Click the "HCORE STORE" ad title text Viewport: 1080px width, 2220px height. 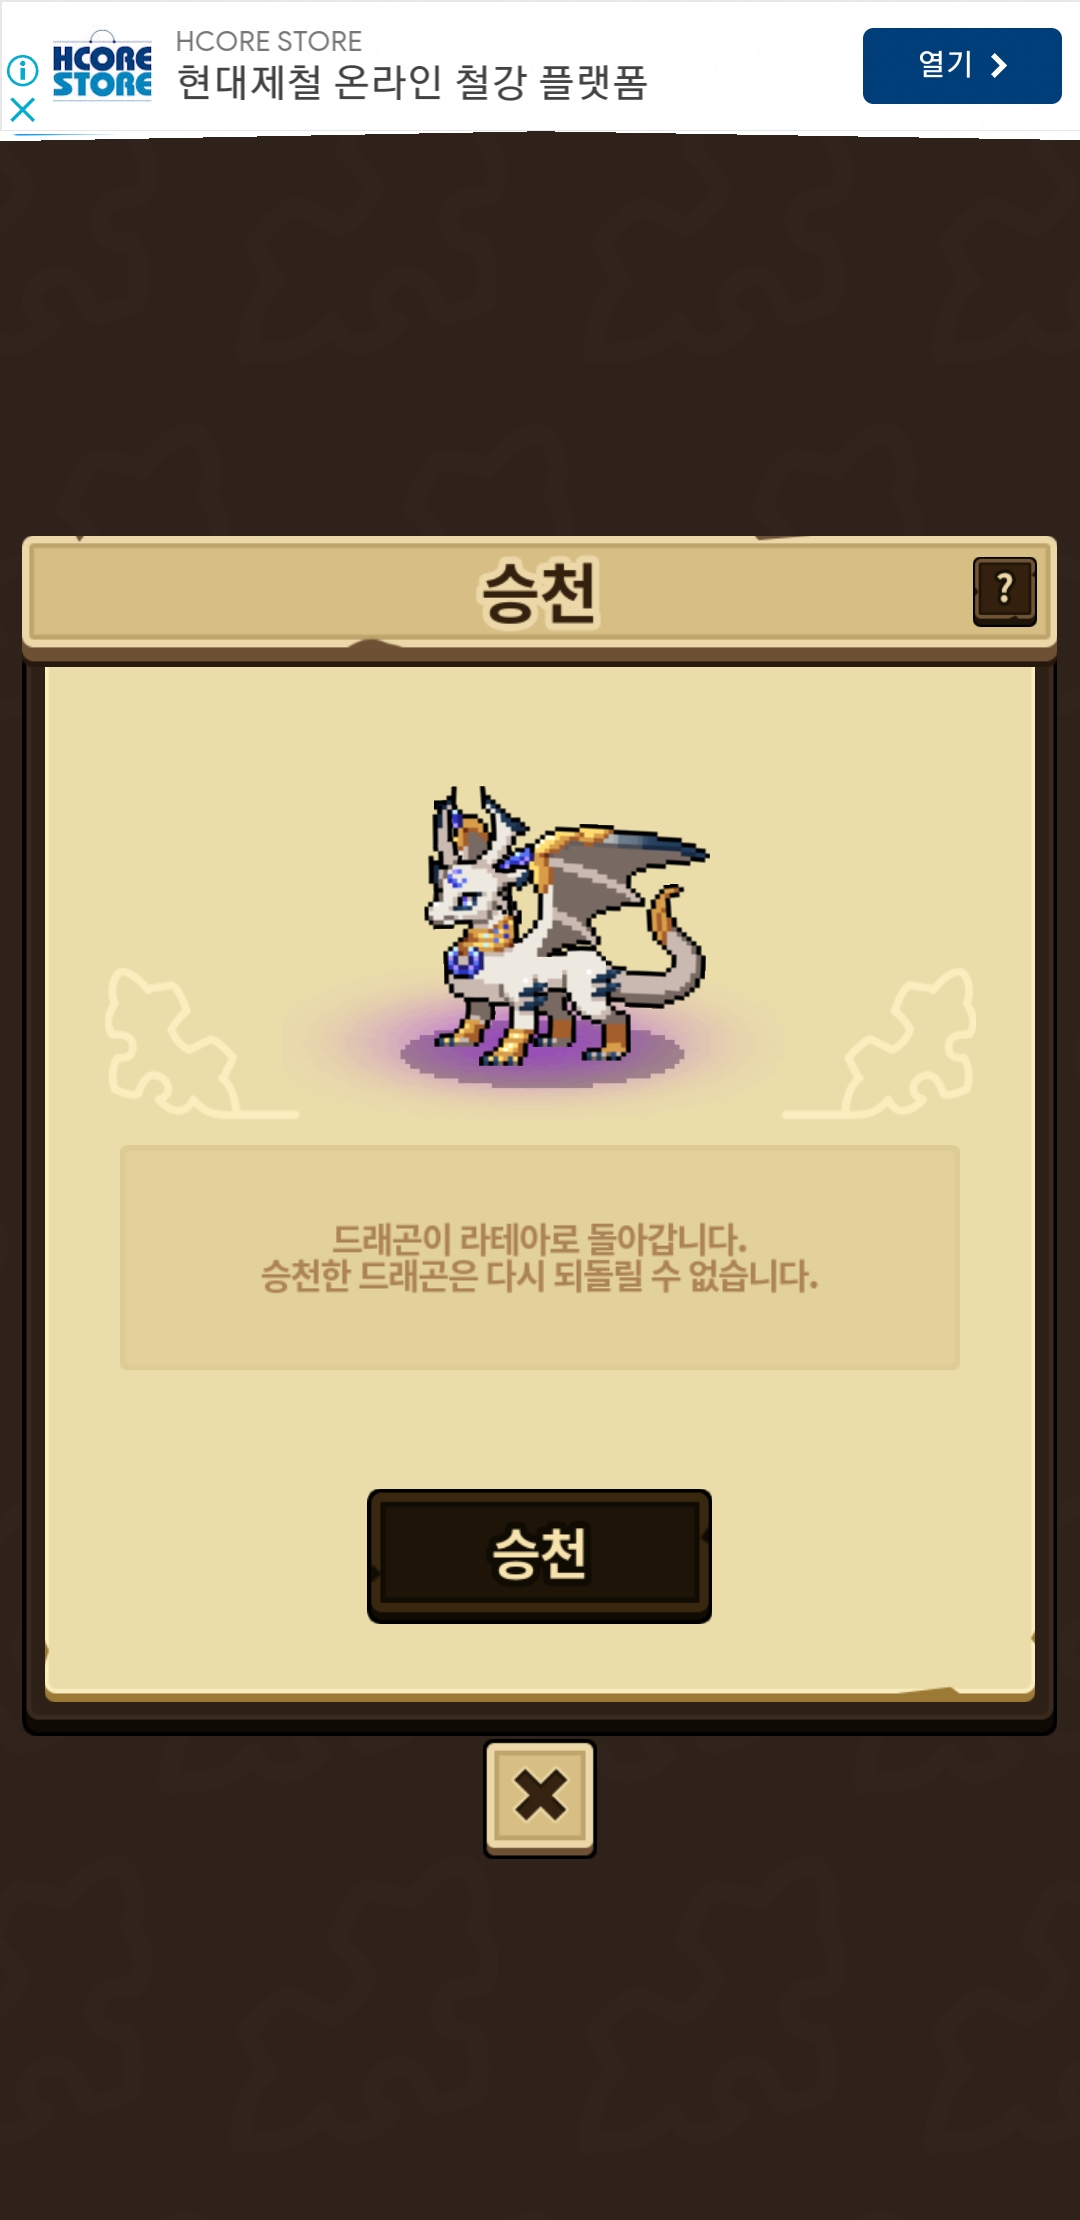coord(269,41)
